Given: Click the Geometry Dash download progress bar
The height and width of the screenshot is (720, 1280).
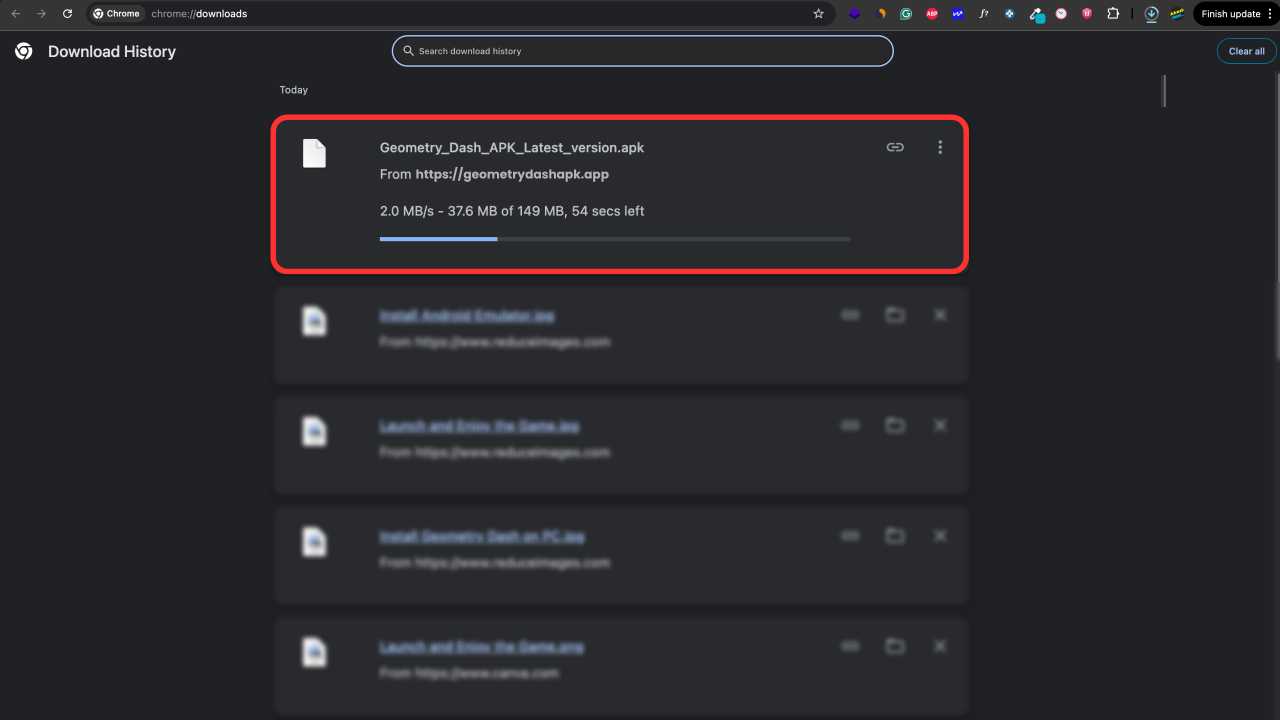Looking at the screenshot, I should click(x=615, y=239).
